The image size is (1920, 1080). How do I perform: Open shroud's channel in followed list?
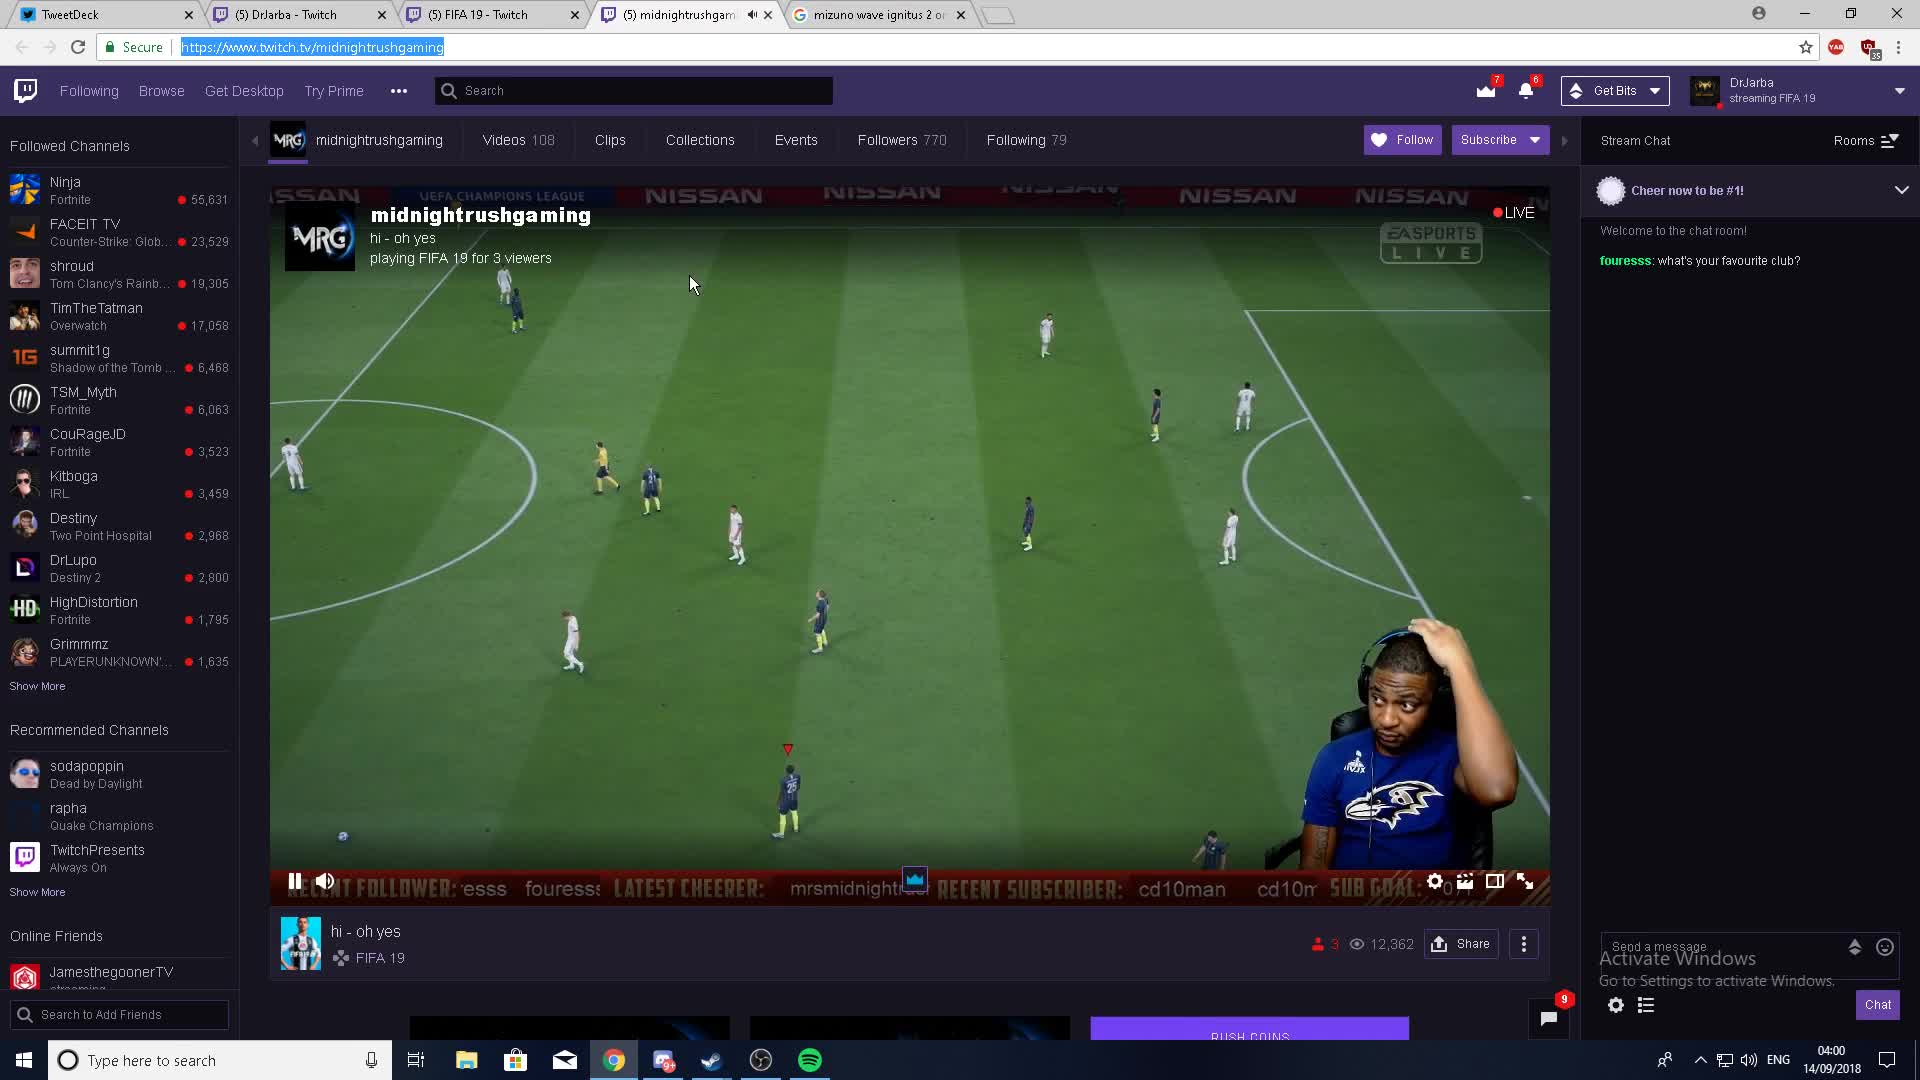[x=119, y=274]
